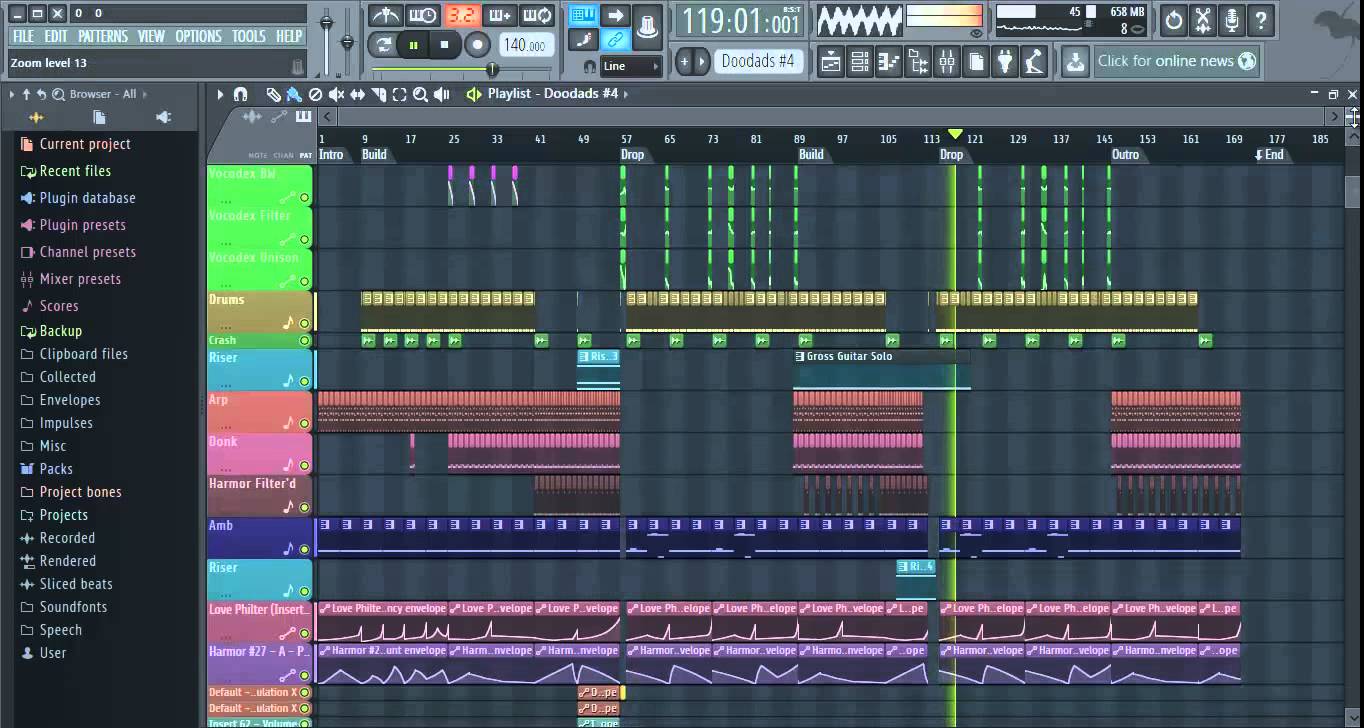The width and height of the screenshot is (1364, 728).
Task: Open the HELP menu
Action: tap(289, 36)
